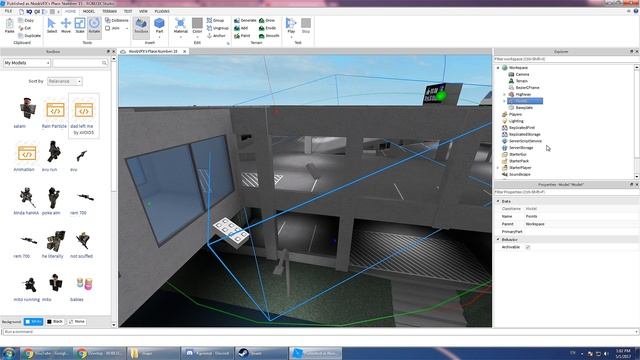Image resolution: width=640 pixels, height=360 pixels.
Task: Switch to the PLUGINS ribbon tab
Action: click(162, 11)
